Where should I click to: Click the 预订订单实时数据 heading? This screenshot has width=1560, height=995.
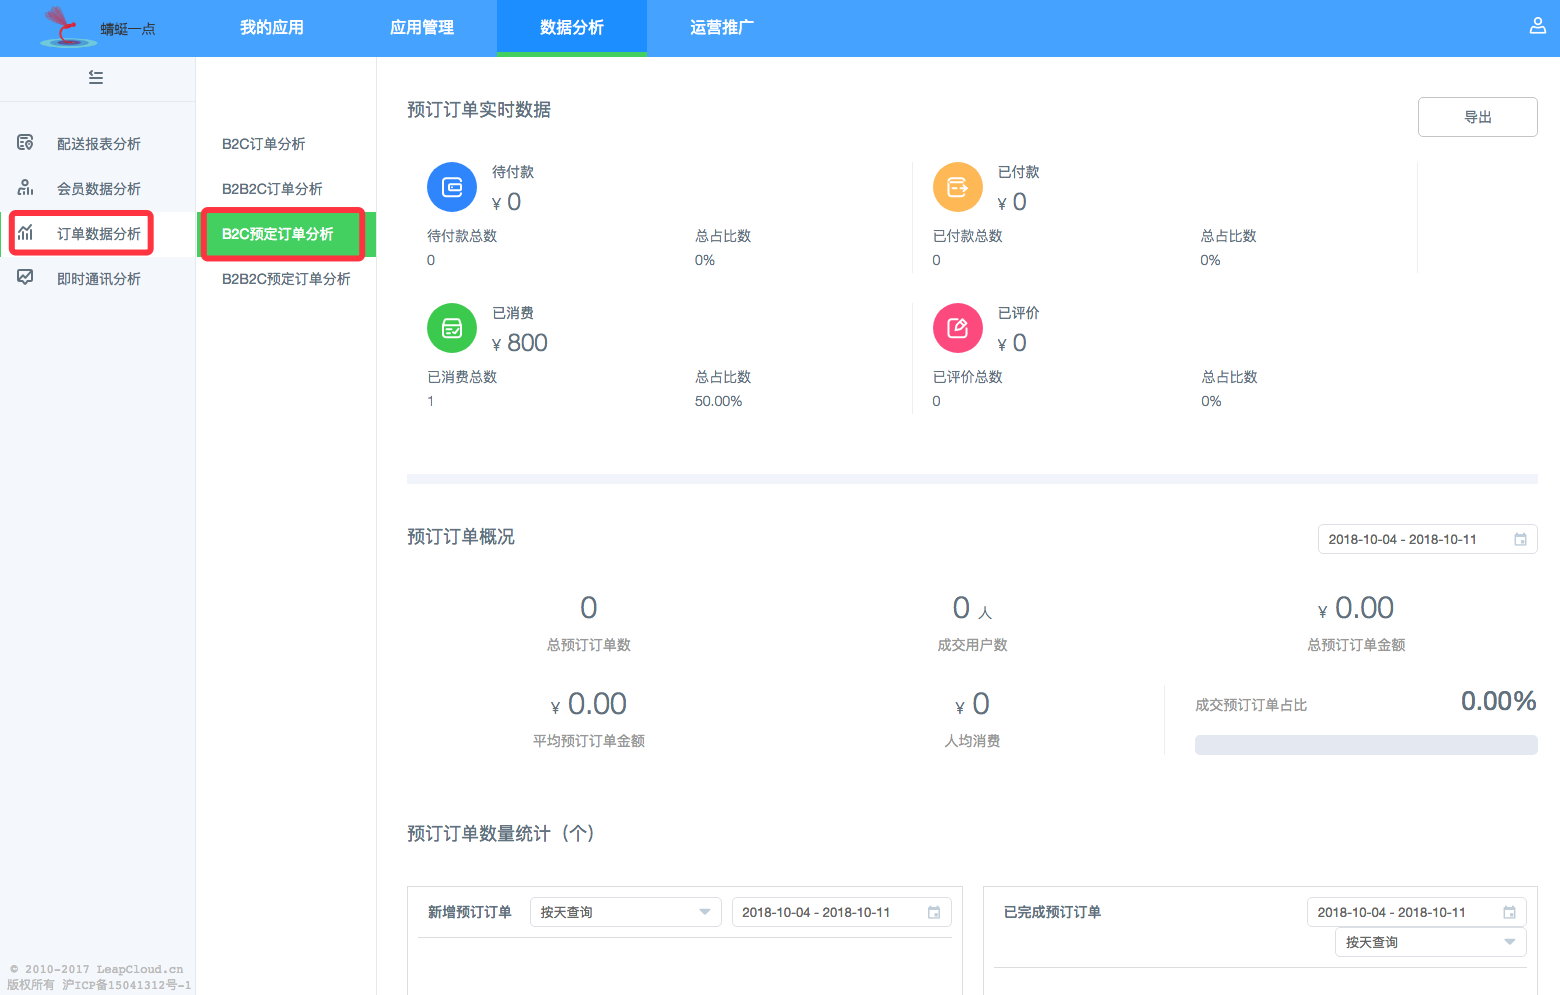[x=479, y=110]
